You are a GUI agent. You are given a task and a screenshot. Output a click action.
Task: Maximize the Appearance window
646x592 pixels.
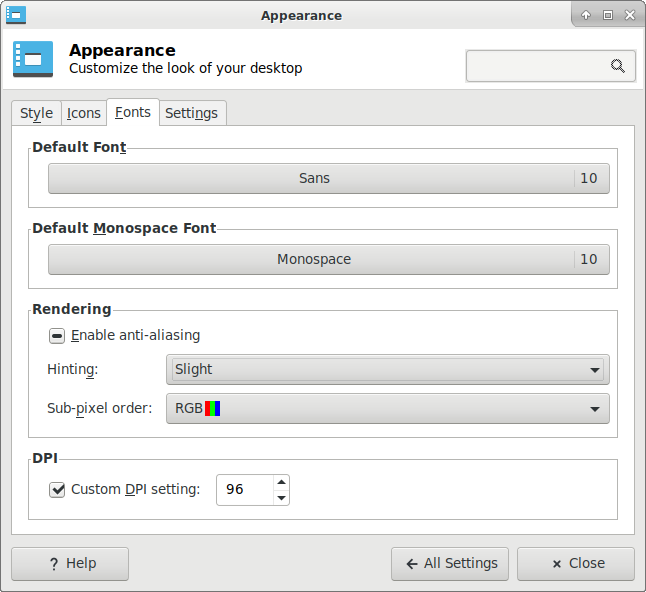tap(607, 15)
